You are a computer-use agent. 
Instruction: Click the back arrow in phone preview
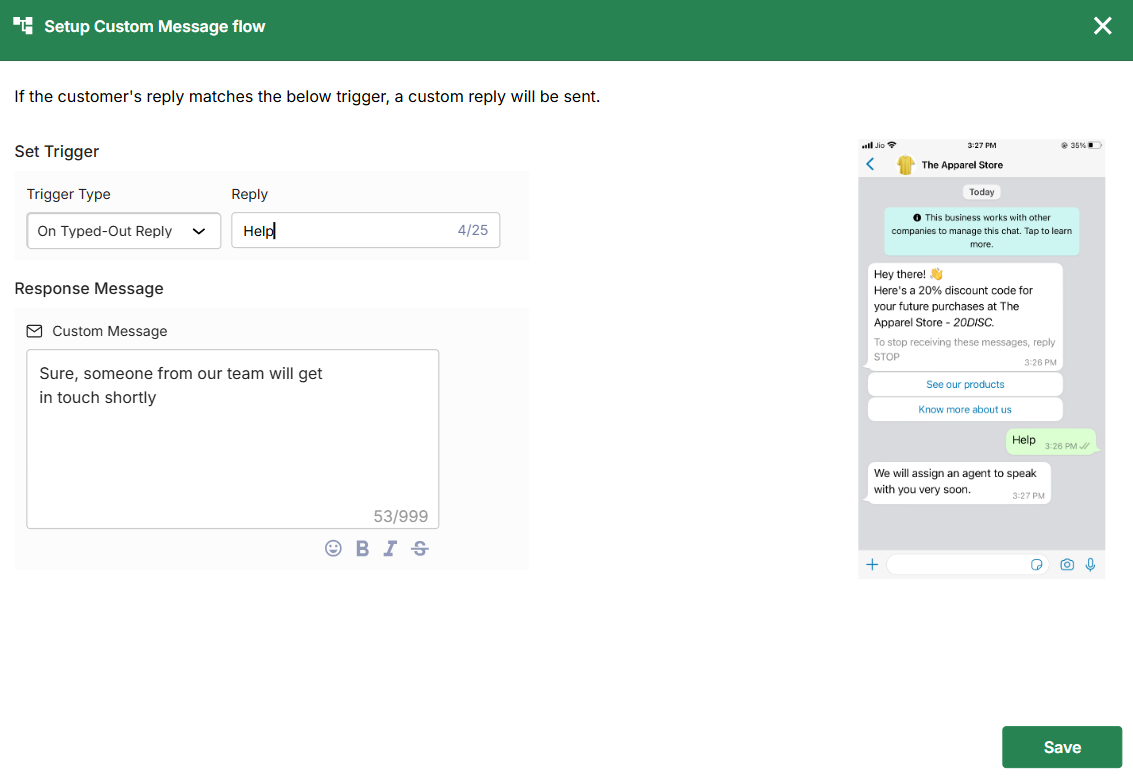coord(871,164)
